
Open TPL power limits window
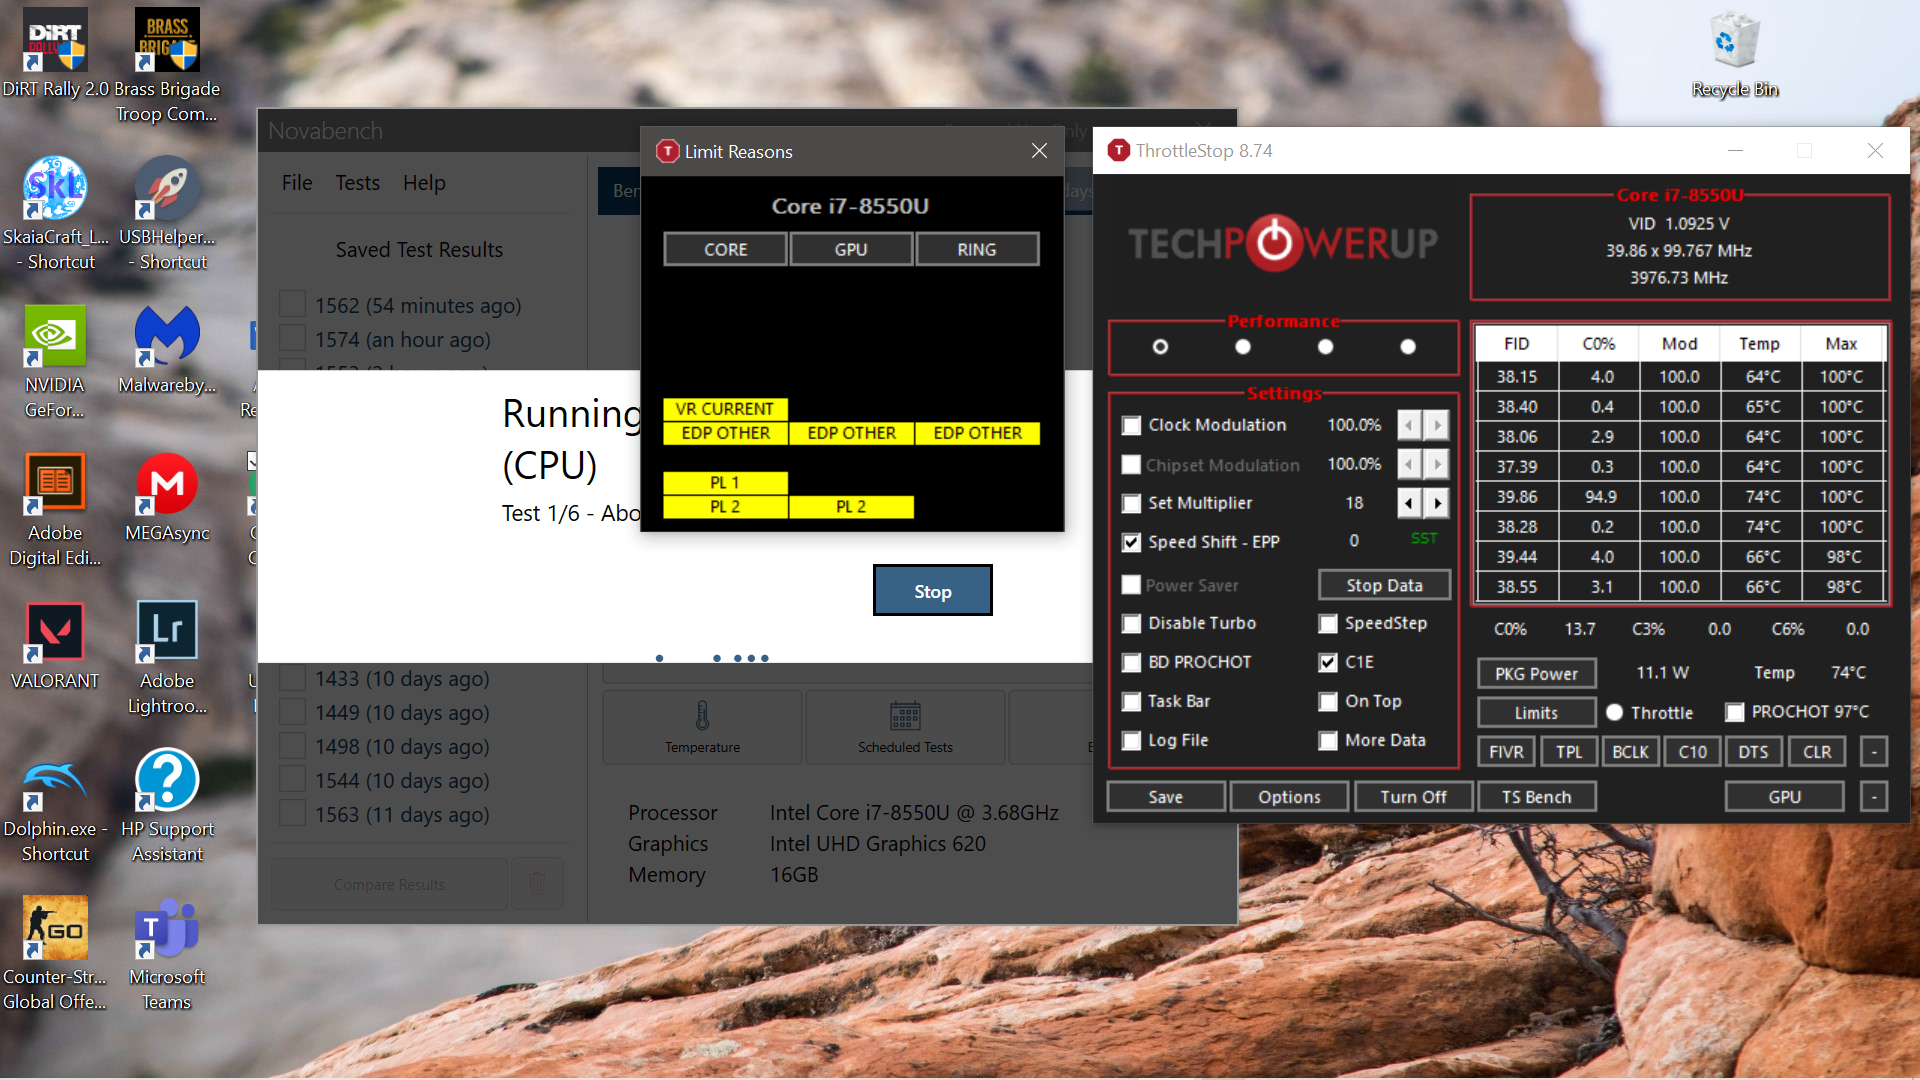(x=1569, y=751)
